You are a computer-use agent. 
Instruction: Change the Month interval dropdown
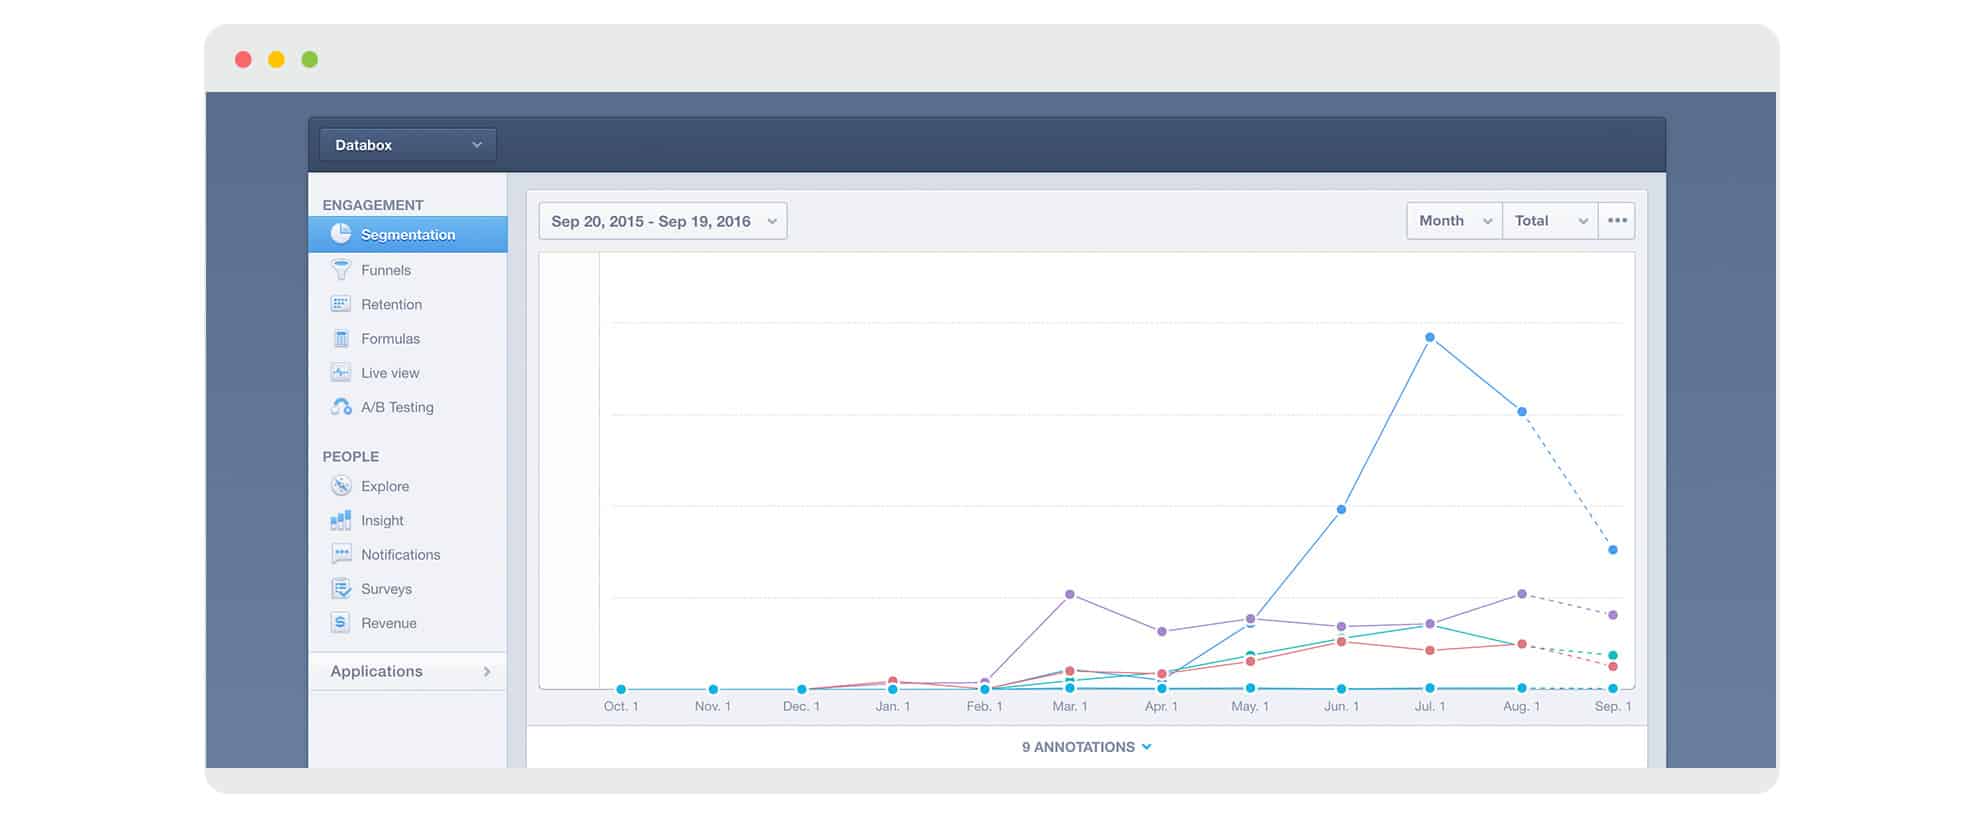coord(1454,221)
